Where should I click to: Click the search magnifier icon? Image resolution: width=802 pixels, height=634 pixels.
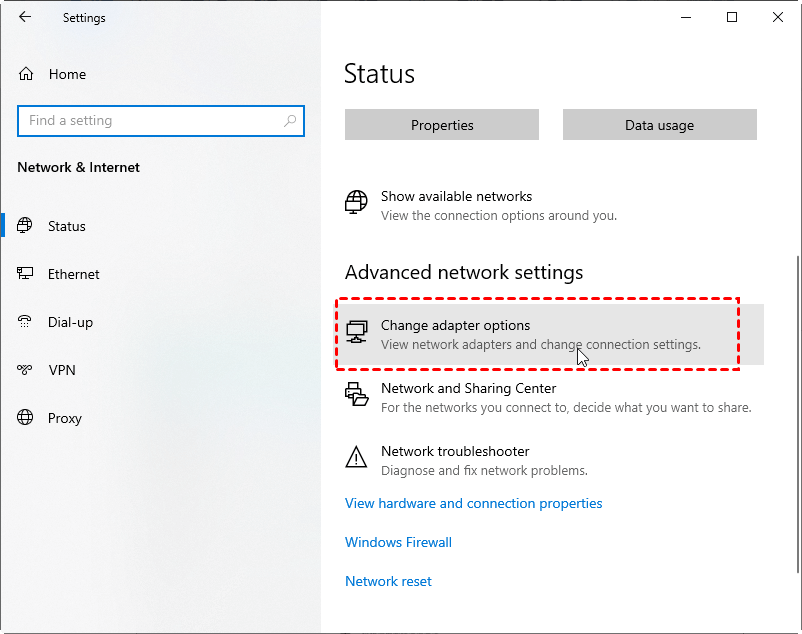(x=290, y=121)
